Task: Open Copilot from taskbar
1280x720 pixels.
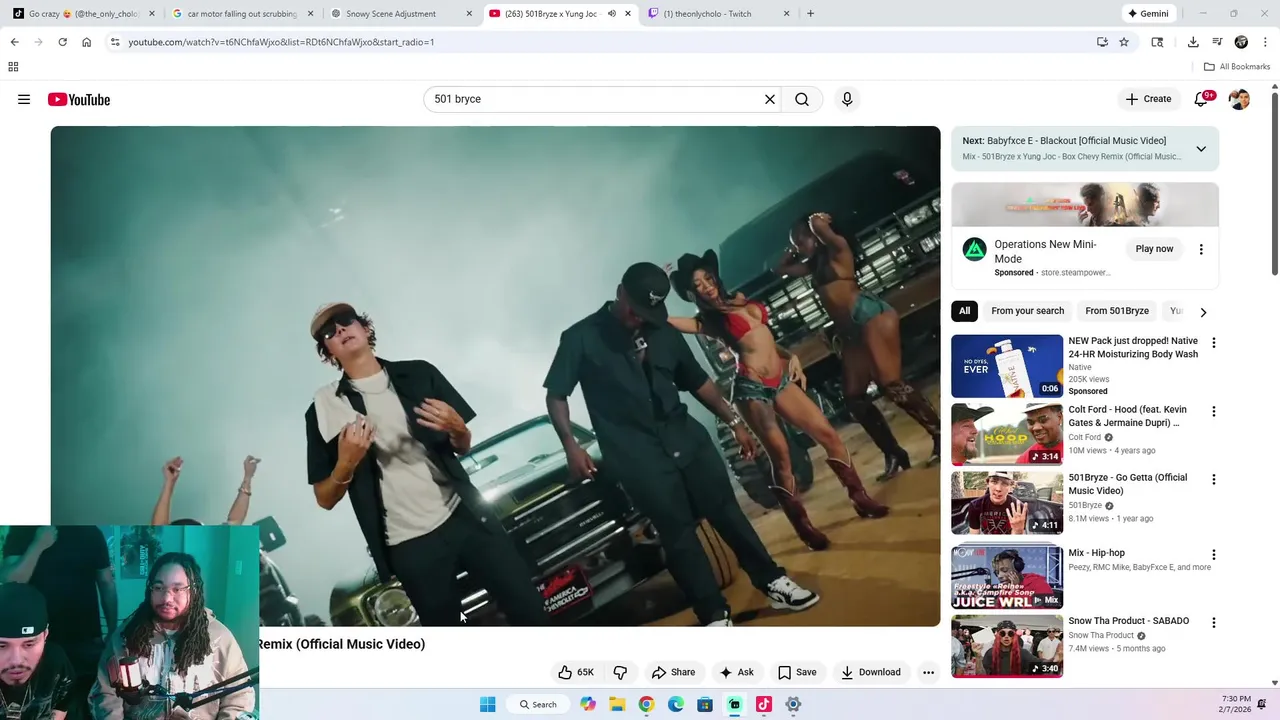Action: pyautogui.click(x=588, y=704)
